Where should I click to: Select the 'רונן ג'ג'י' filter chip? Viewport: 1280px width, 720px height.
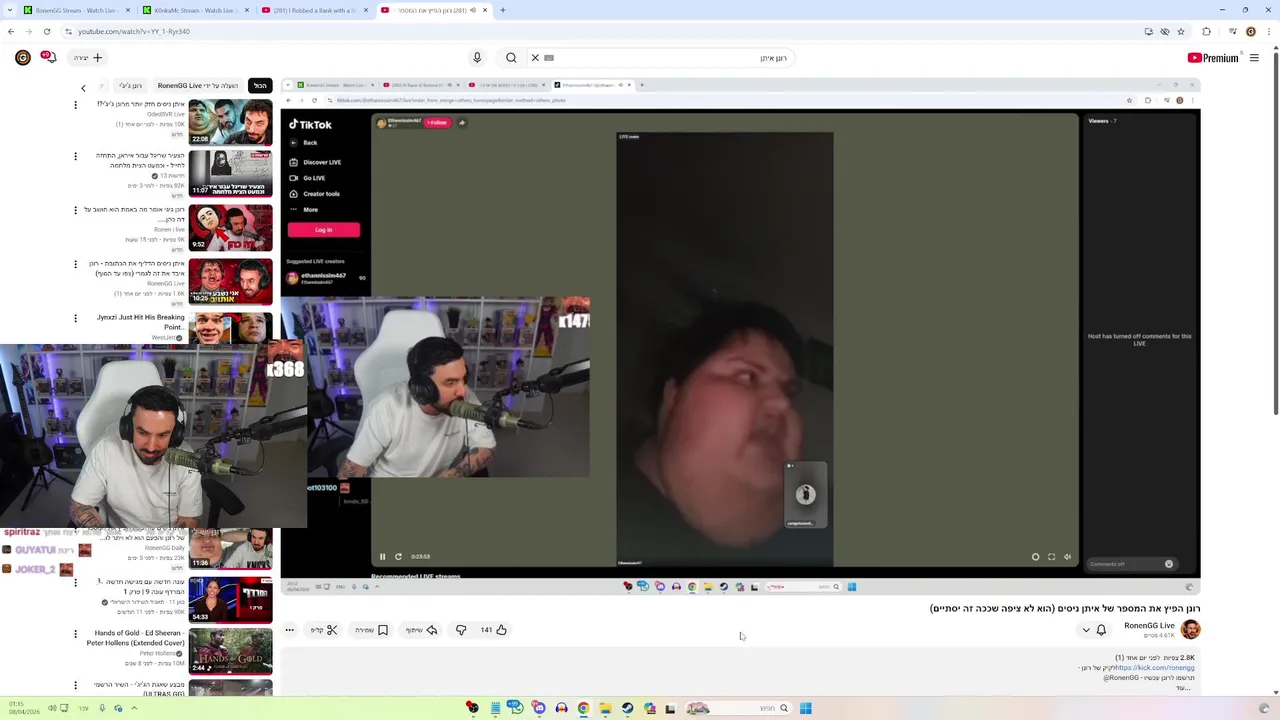click(x=130, y=86)
